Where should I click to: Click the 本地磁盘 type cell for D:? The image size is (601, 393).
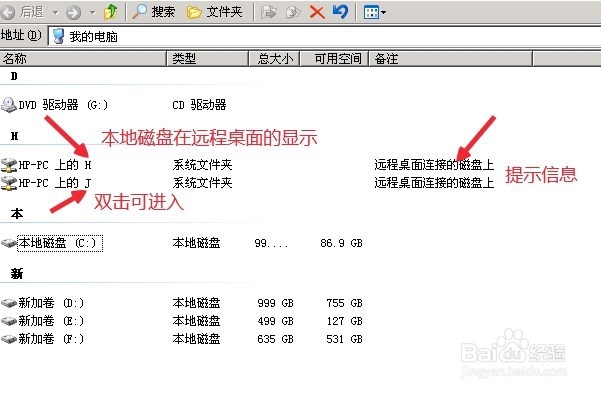196,303
